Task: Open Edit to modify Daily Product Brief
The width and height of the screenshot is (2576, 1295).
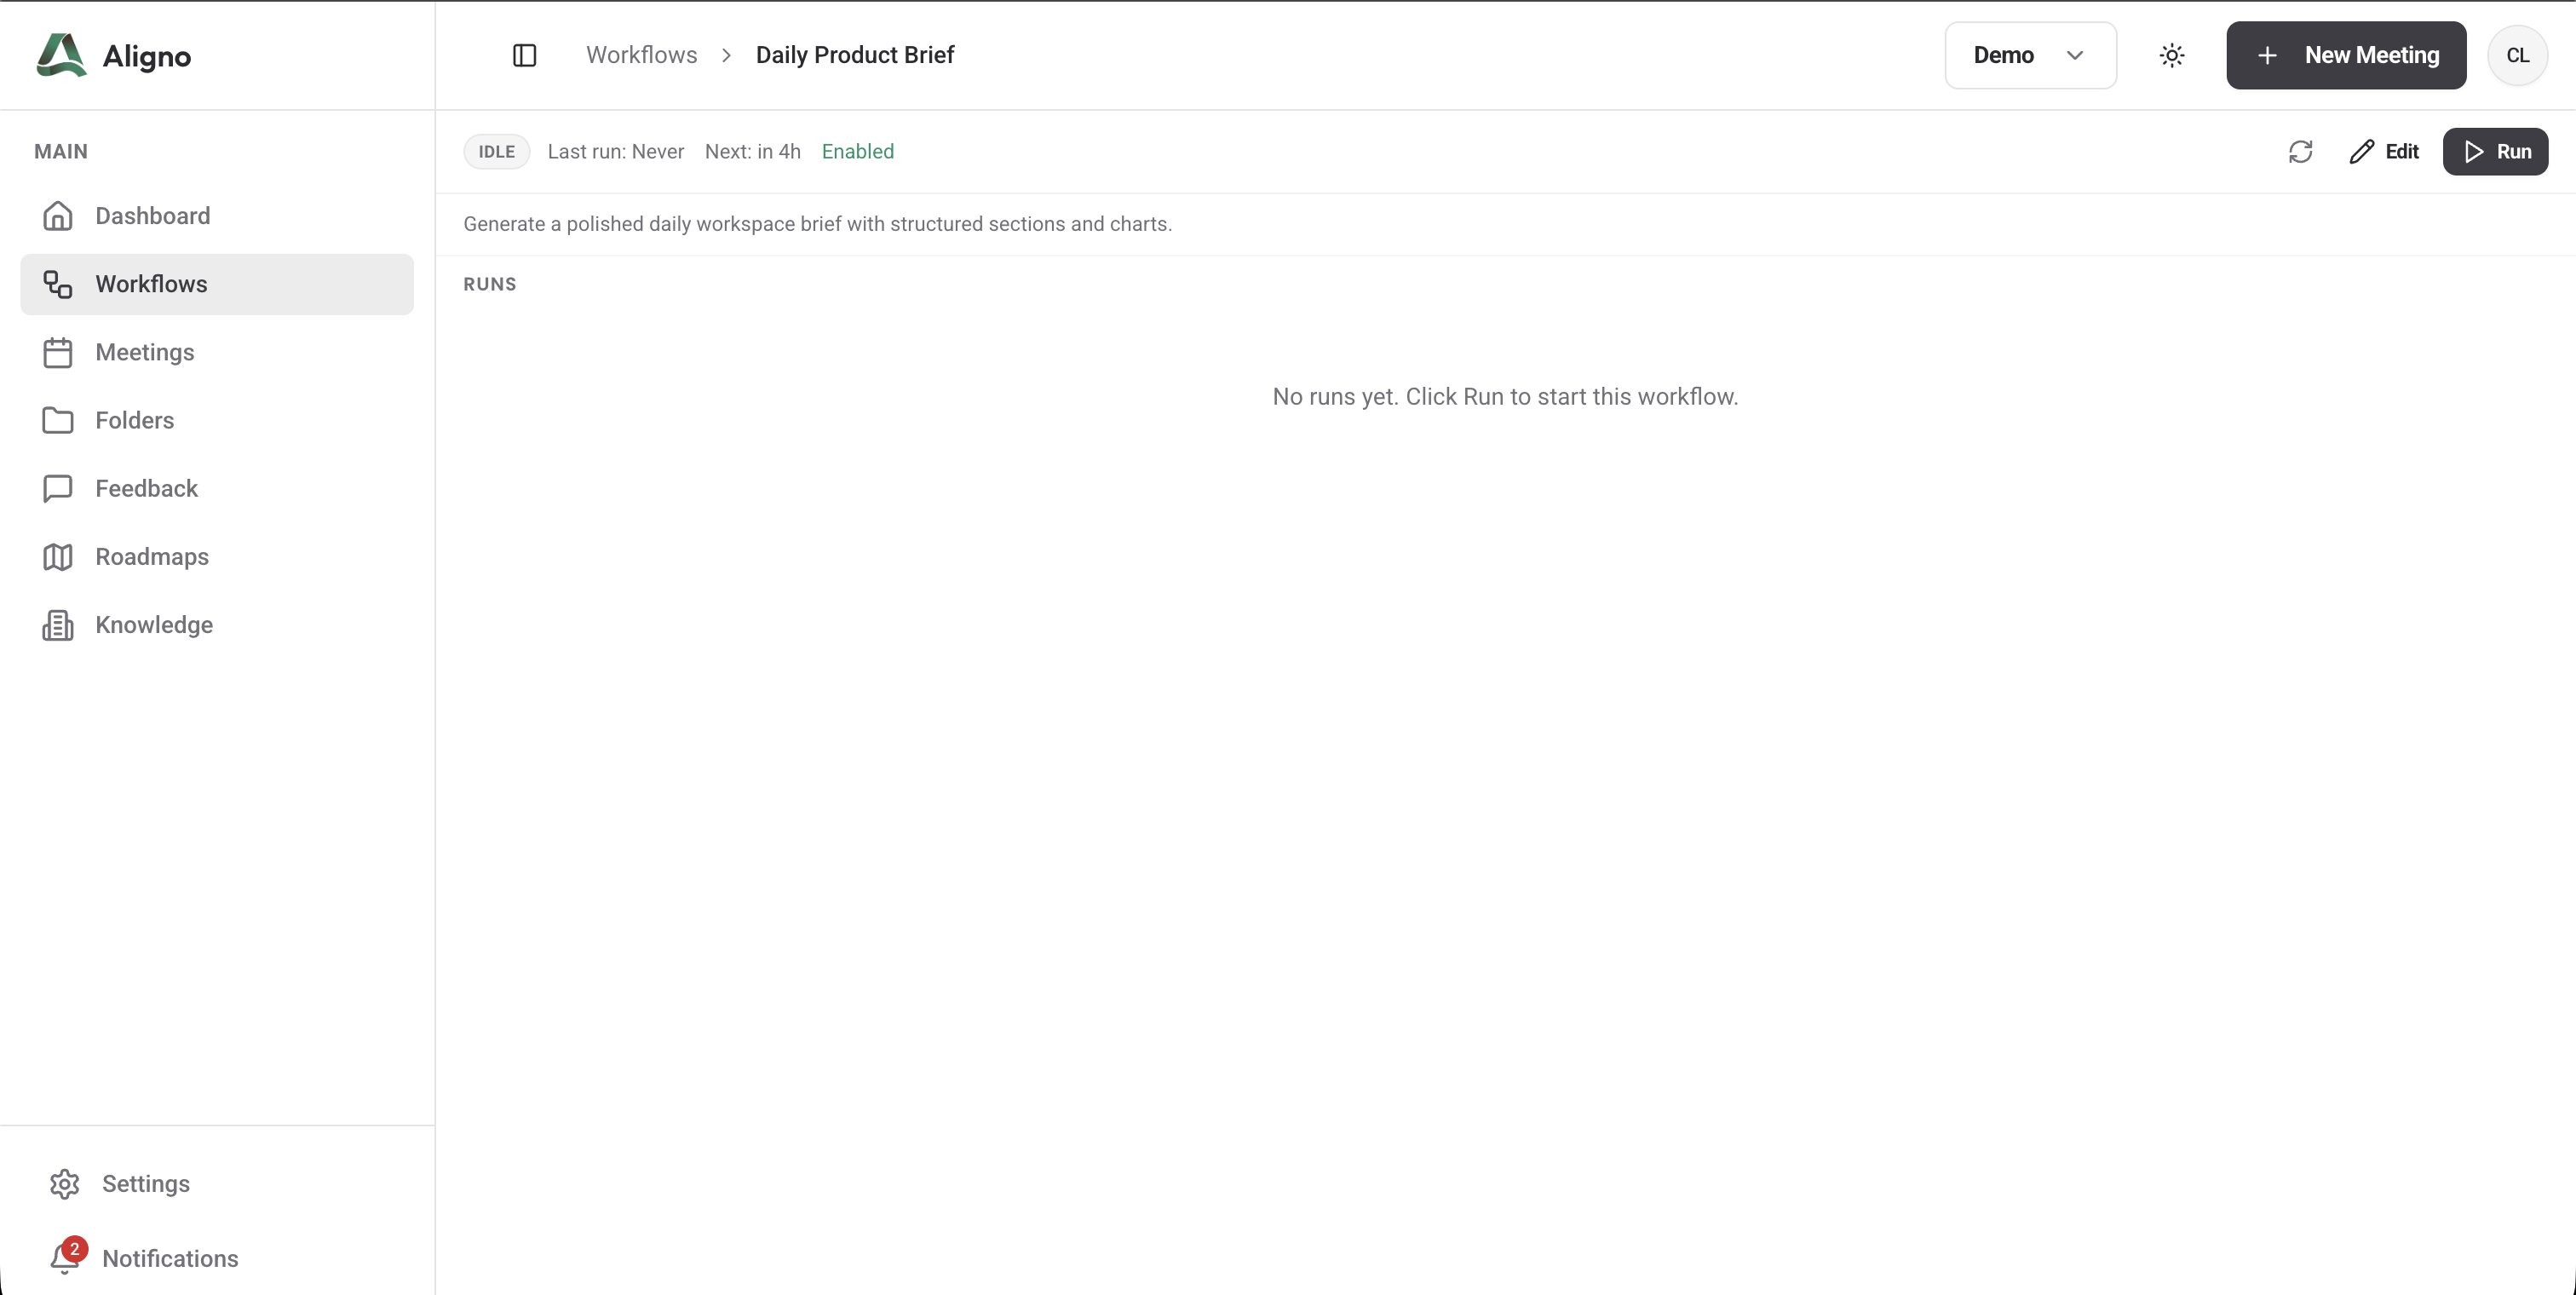Action: click(x=2385, y=151)
